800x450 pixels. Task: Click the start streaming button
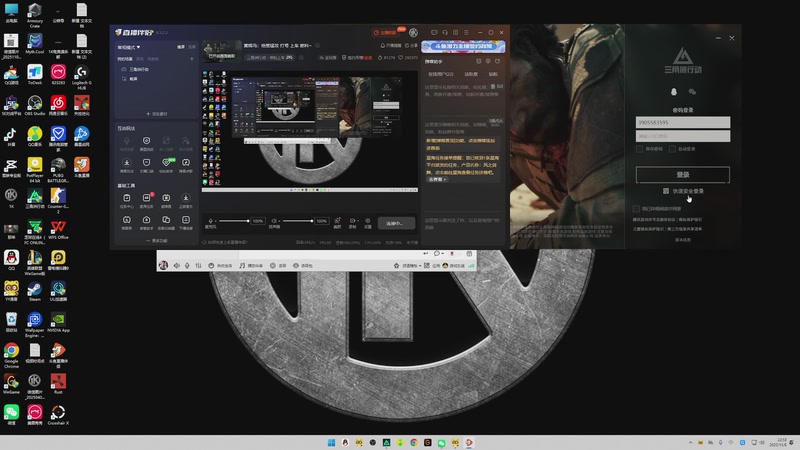click(x=396, y=223)
